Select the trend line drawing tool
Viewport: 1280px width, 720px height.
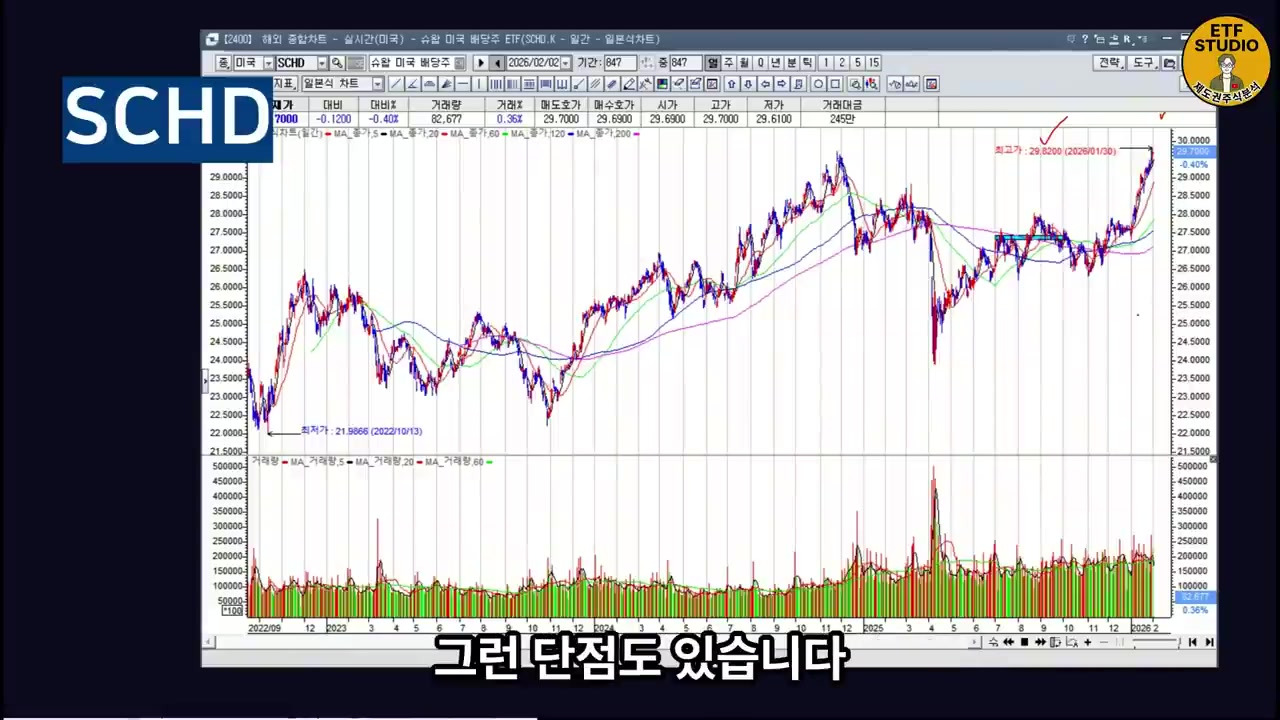(396, 84)
